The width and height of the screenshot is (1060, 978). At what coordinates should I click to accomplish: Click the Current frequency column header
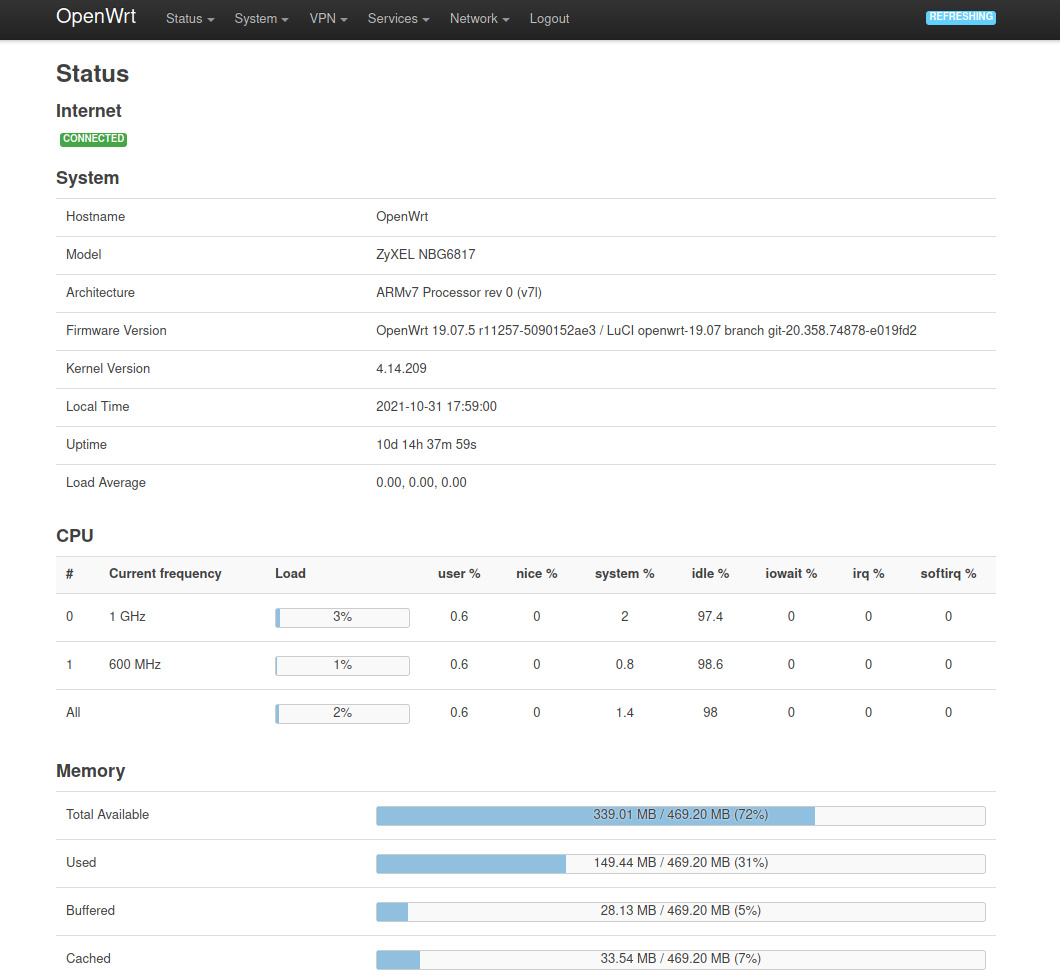pyautogui.click(x=165, y=574)
